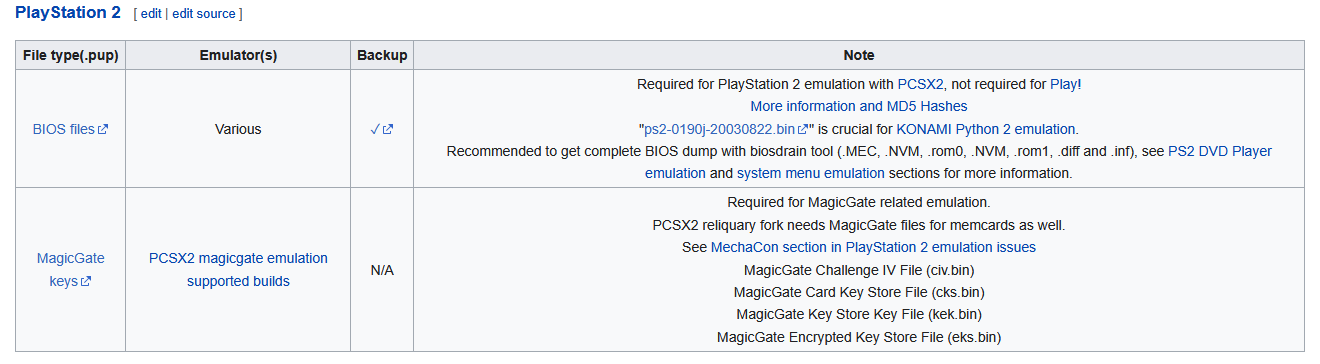Screen dimensions: 1320x364
Task: Click the external link icon beside MagicGate keys
Action: (86, 281)
